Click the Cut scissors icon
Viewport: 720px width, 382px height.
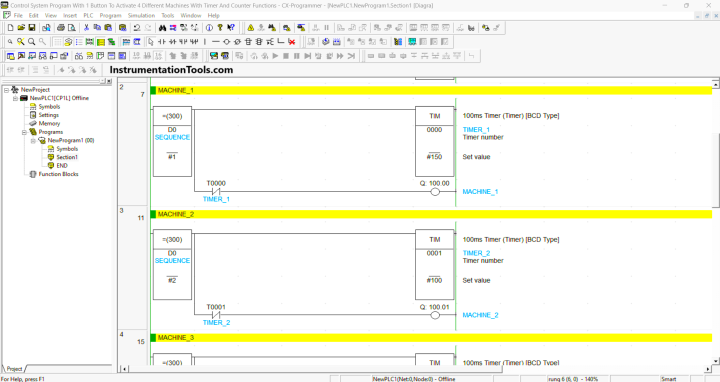pos(86,28)
